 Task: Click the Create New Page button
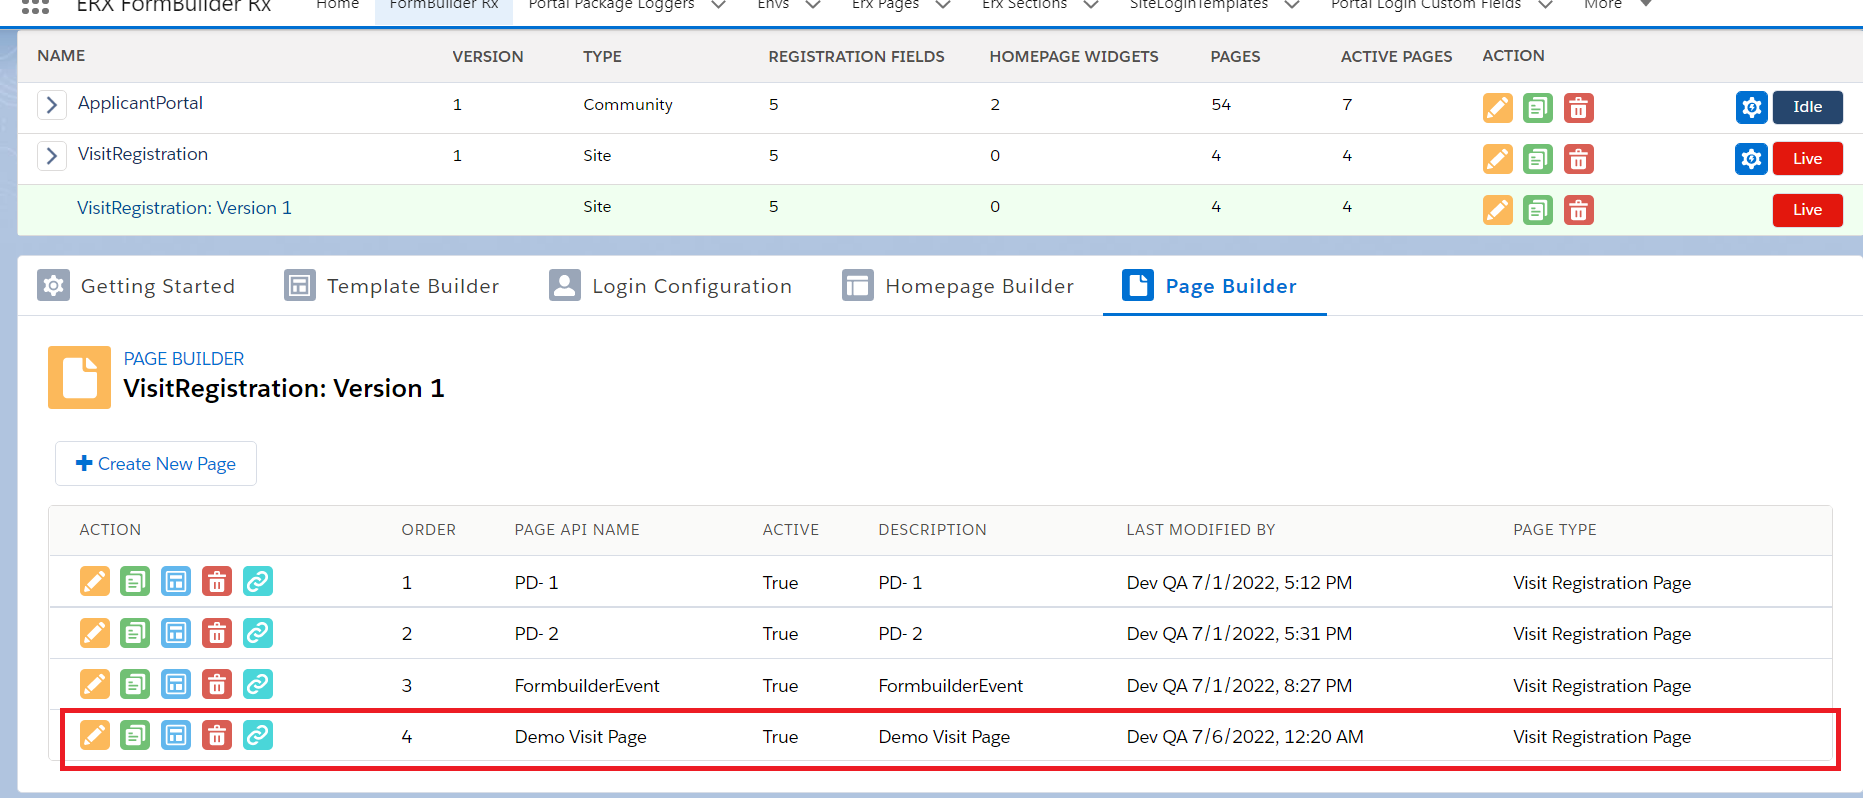tap(156, 464)
